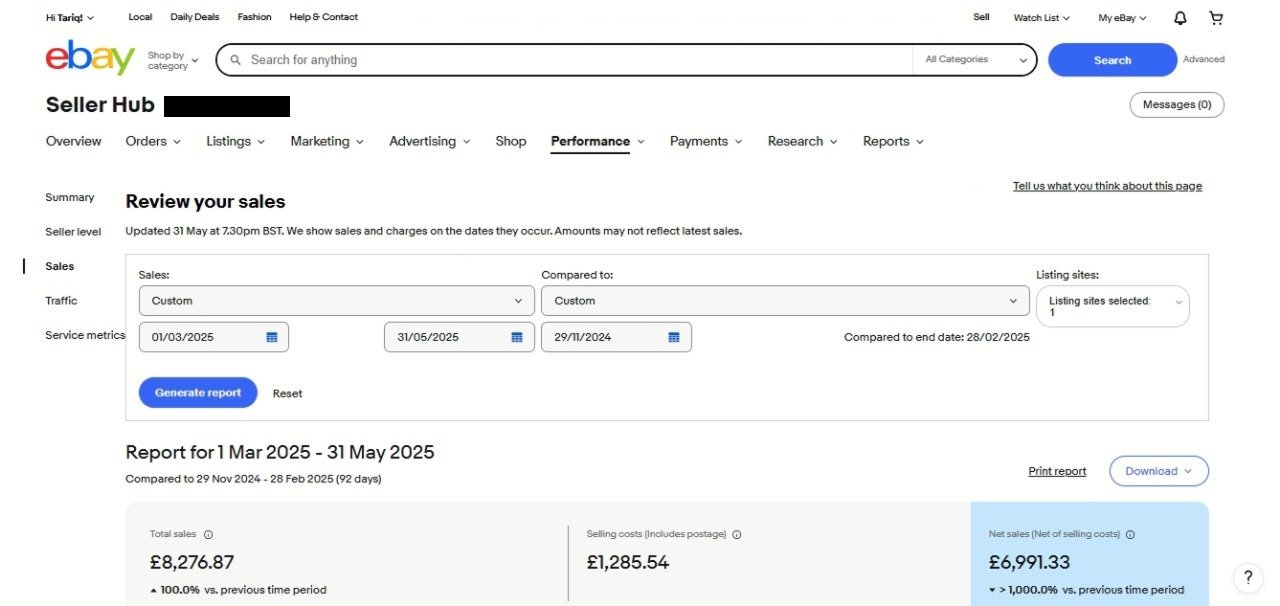Expand the Hi Tariq account dropdown
Image resolution: width=1280 pixels, height=606 pixels.
(x=70, y=18)
